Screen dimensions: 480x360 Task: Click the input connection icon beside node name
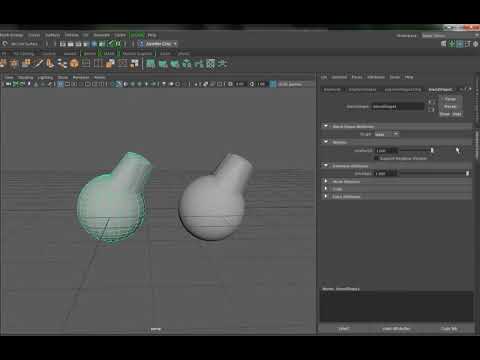[432, 102]
